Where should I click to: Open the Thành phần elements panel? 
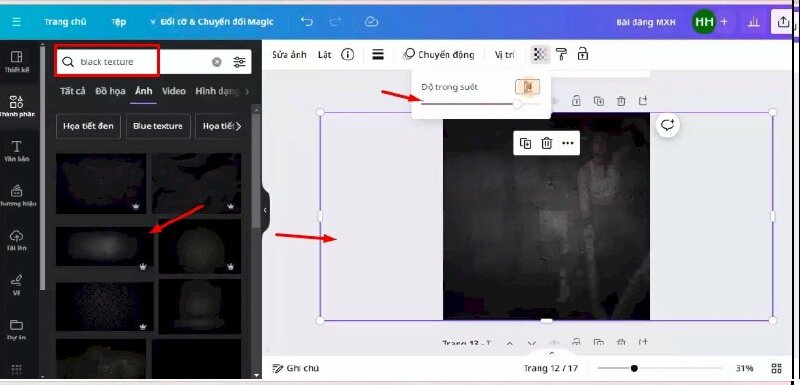point(17,106)
